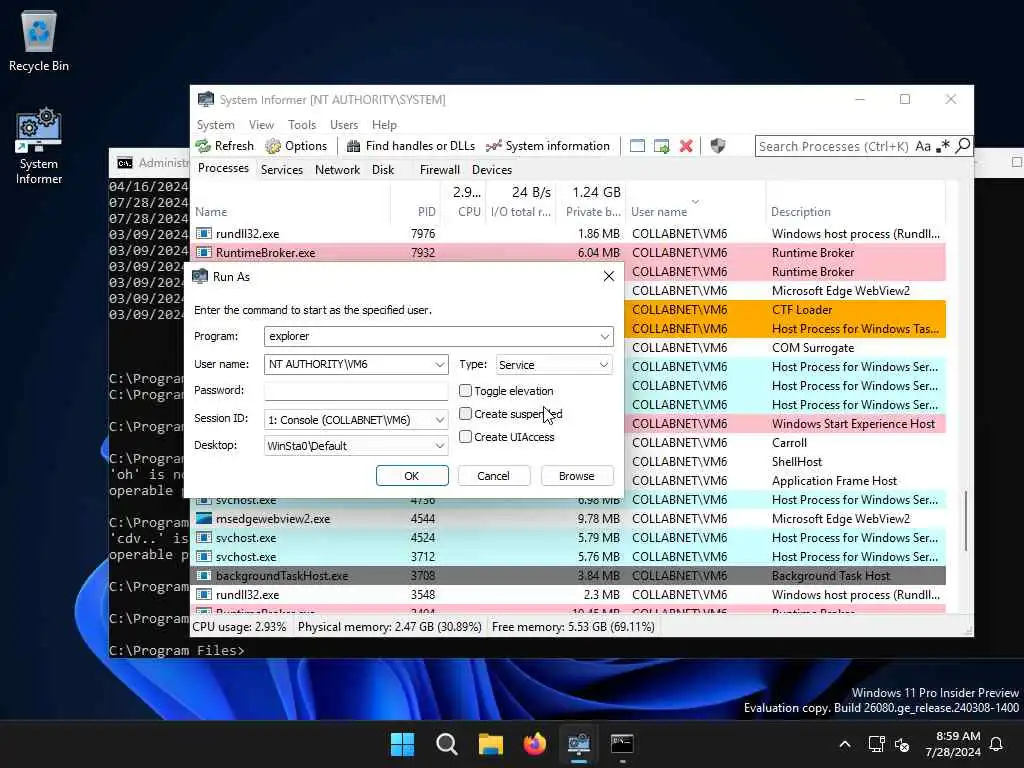Click the svchost.exe 3712 process icon

pyautogui.click(x=204, y=556)
